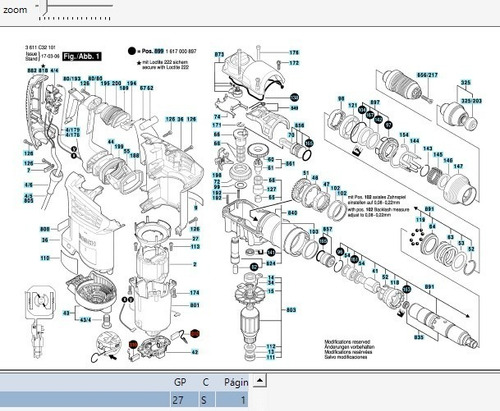Click part number 42 label

[x=195, y=352]
